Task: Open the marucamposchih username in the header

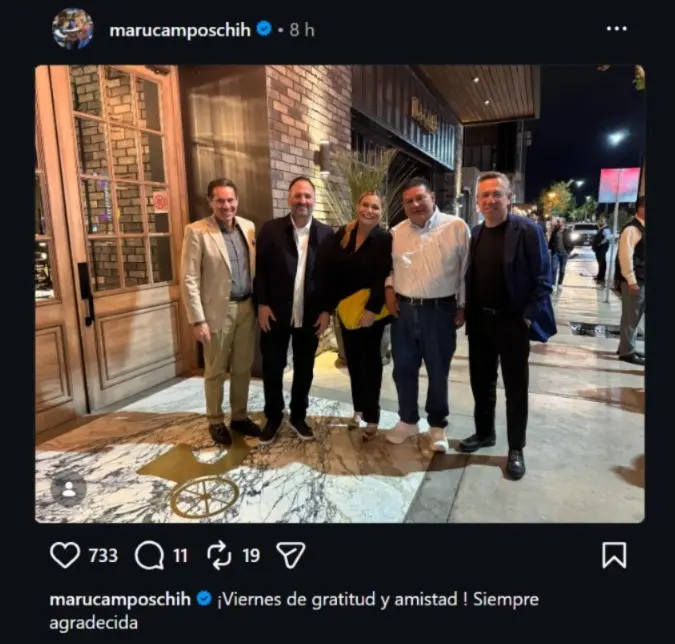Action: tap(180, 30)
